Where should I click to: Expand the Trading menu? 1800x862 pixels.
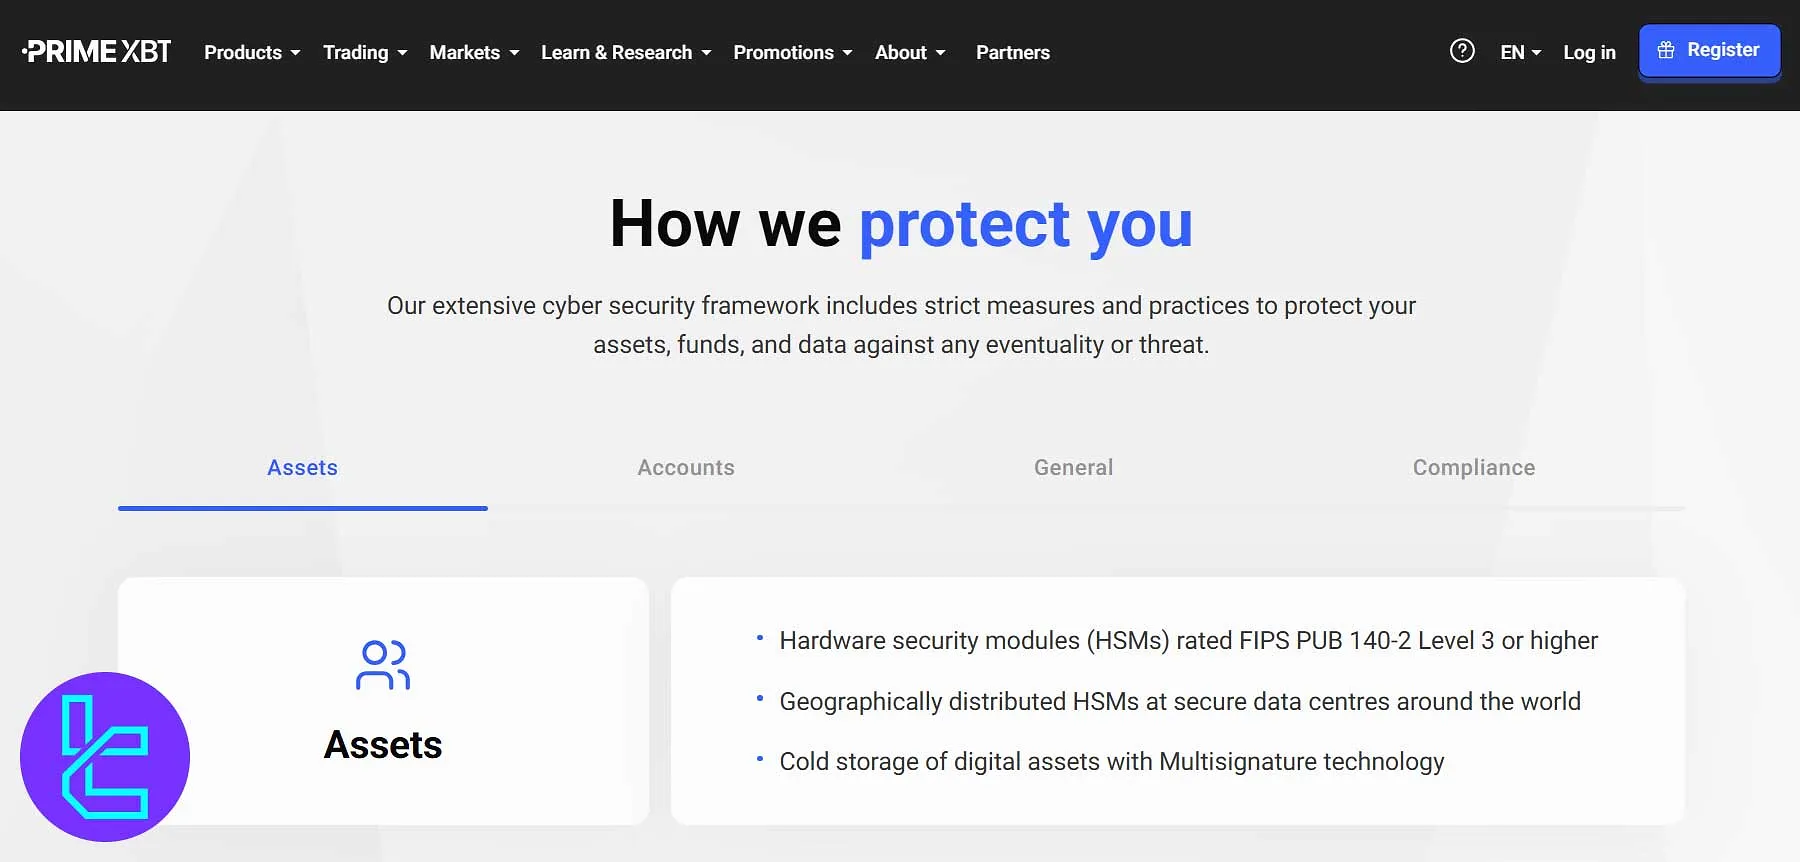[364, 52]
